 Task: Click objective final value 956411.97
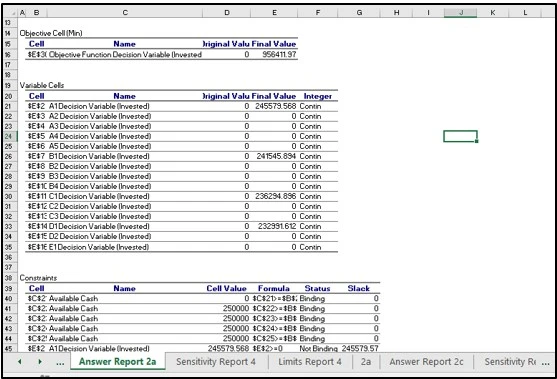[x=279, y=55]
